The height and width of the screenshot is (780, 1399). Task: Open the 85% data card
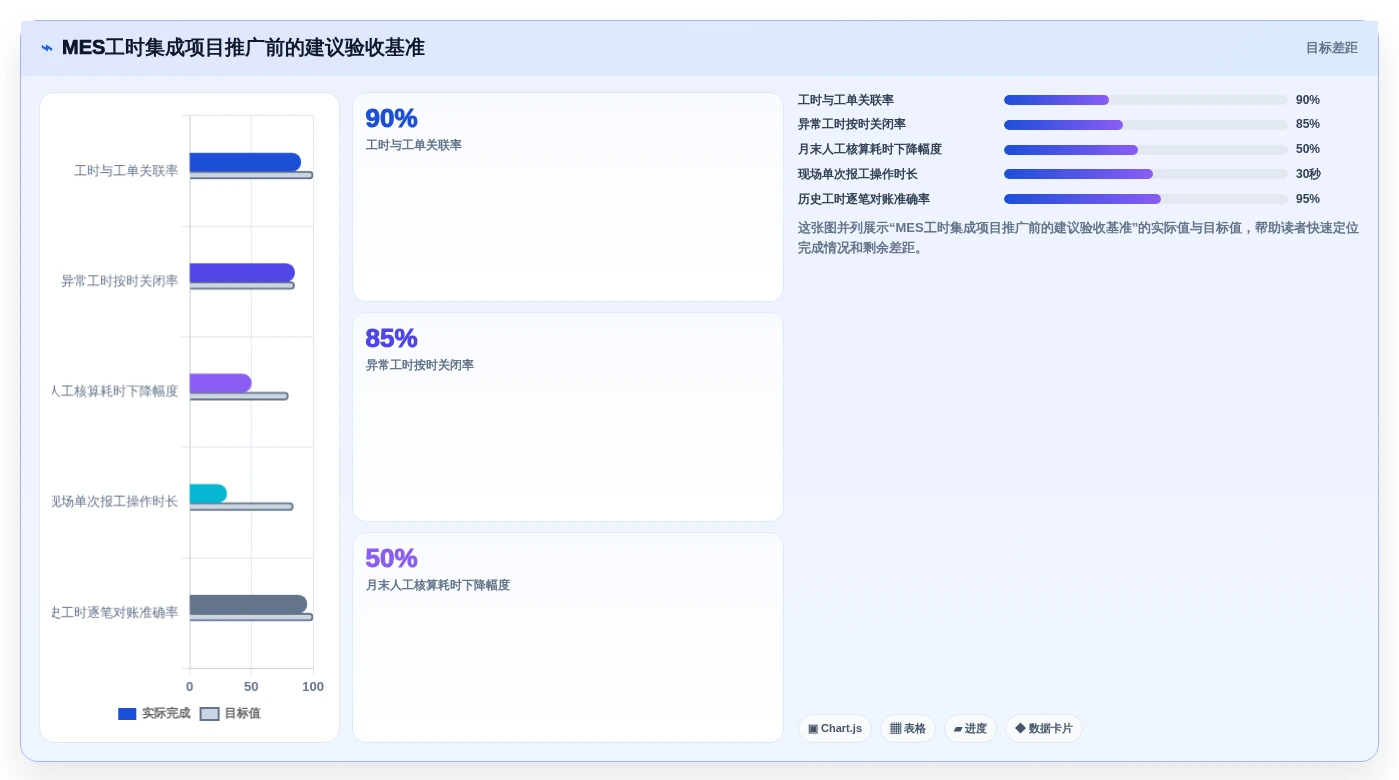tap(568, 417)
